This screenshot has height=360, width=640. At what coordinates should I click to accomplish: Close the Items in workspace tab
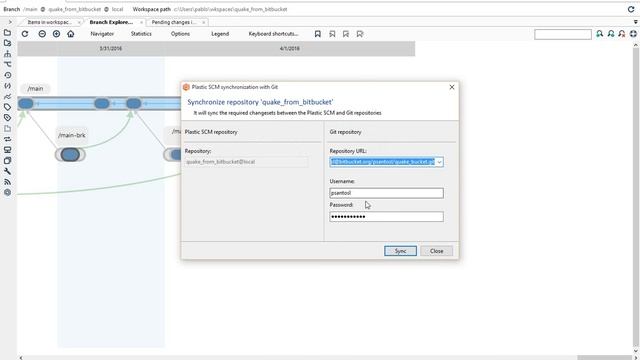pos(79,22)
